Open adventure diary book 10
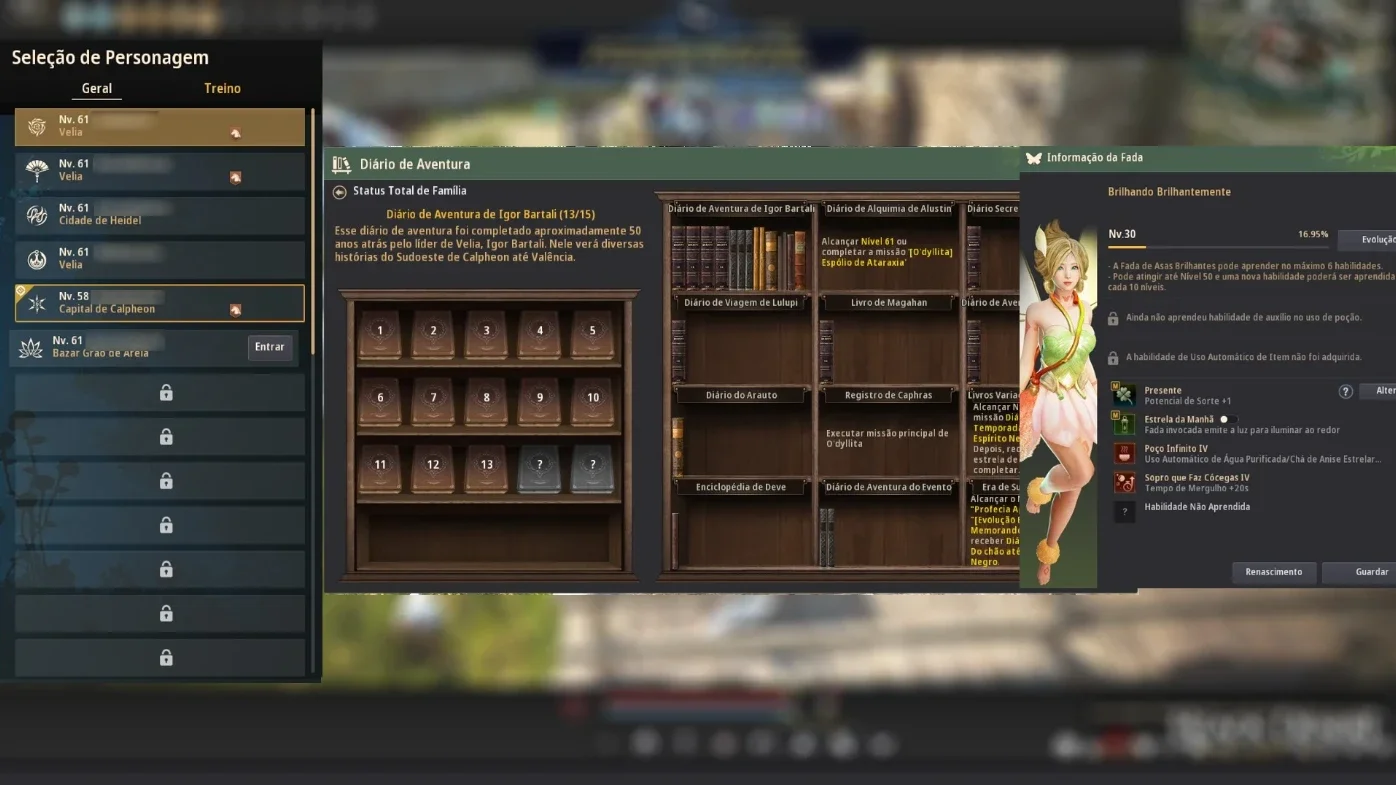The height and width of the screenshot is (785, 1396). pos(592,401)
